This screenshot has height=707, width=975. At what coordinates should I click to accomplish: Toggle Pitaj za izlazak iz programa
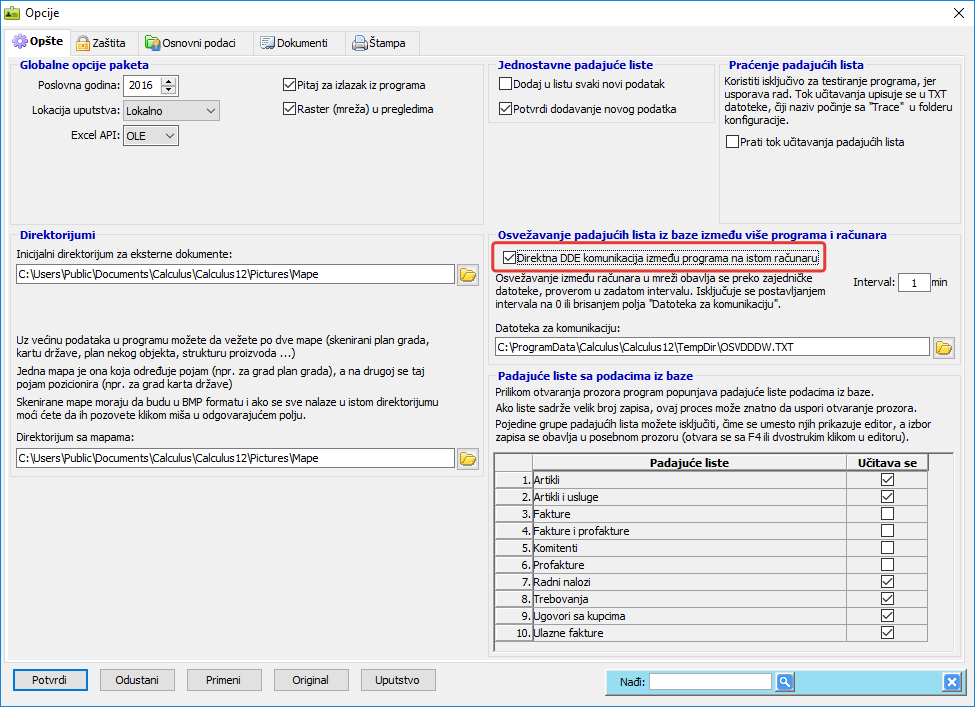click(290, 86)
